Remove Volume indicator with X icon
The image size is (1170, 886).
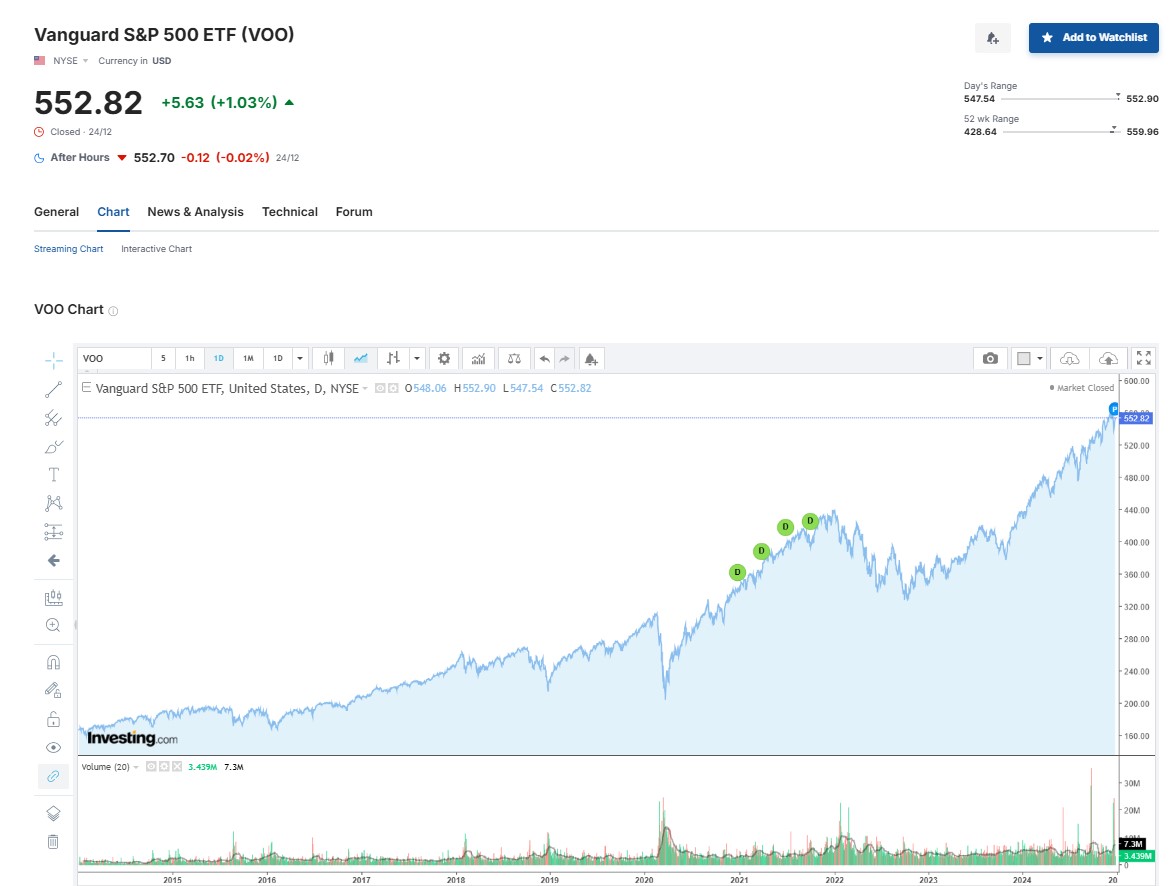[x=177, y=767]
